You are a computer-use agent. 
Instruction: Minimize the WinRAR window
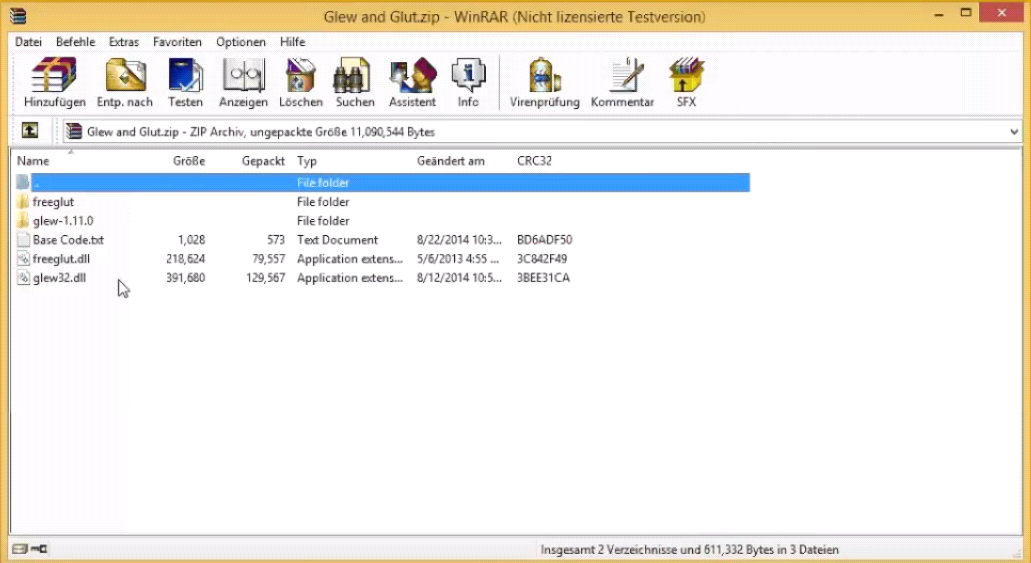pos(939,13)
